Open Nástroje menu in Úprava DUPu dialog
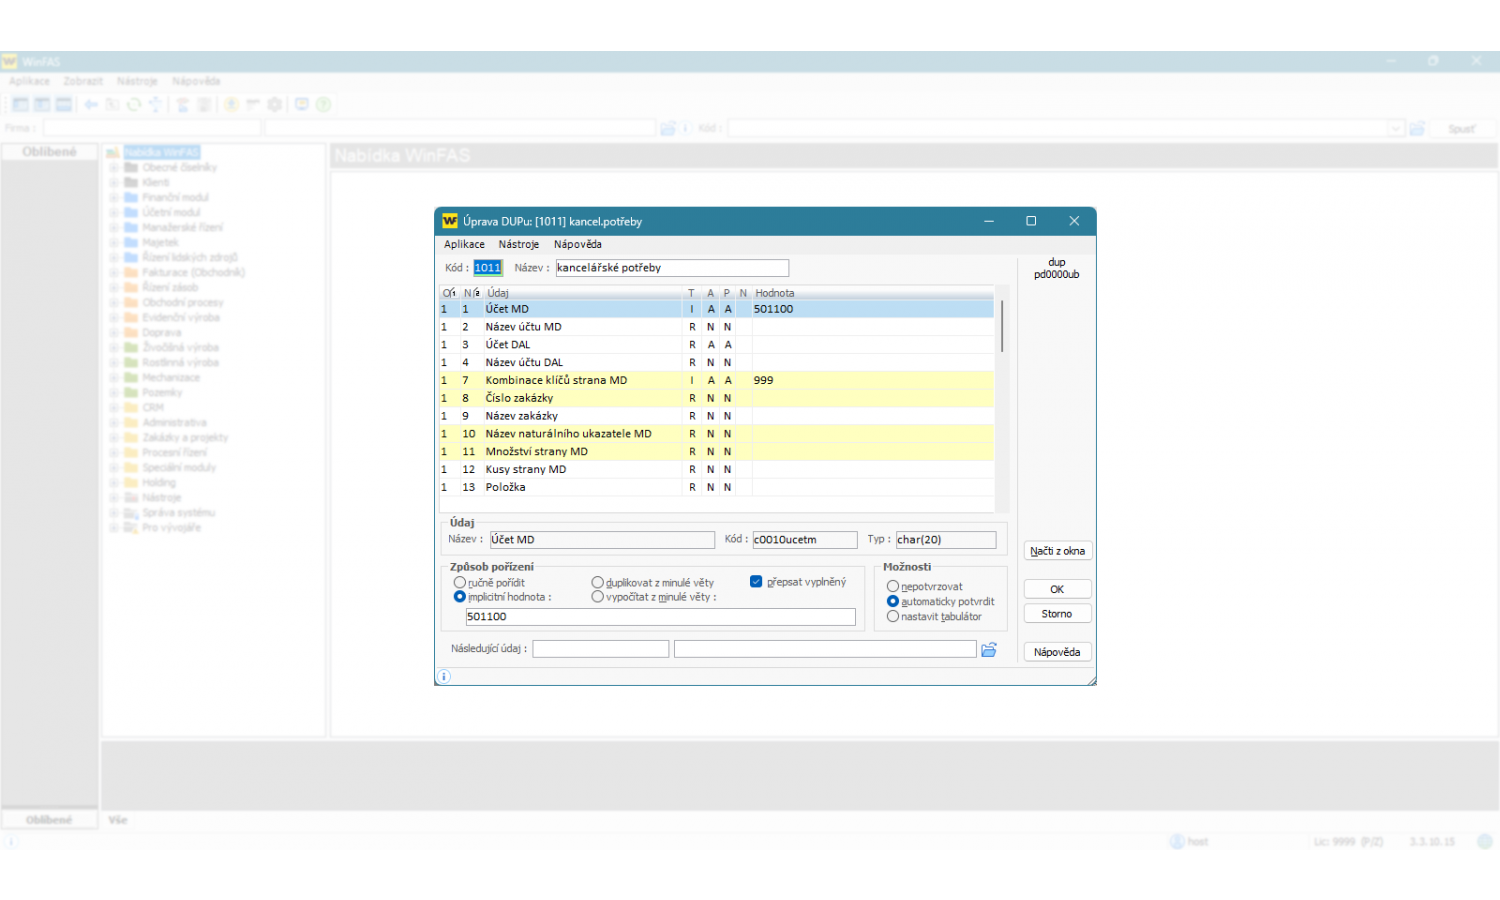 (519, 244)
